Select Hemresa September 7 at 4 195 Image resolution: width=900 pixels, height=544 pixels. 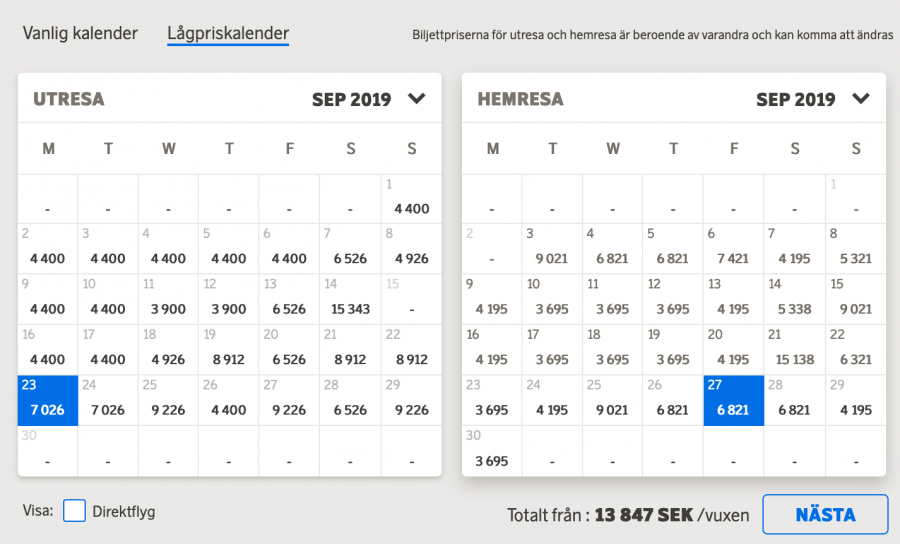(795, 249)
